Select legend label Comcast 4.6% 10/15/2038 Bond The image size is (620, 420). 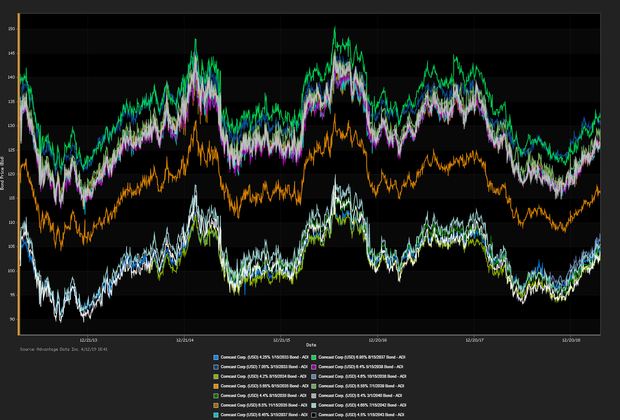(x=362, y=376)
